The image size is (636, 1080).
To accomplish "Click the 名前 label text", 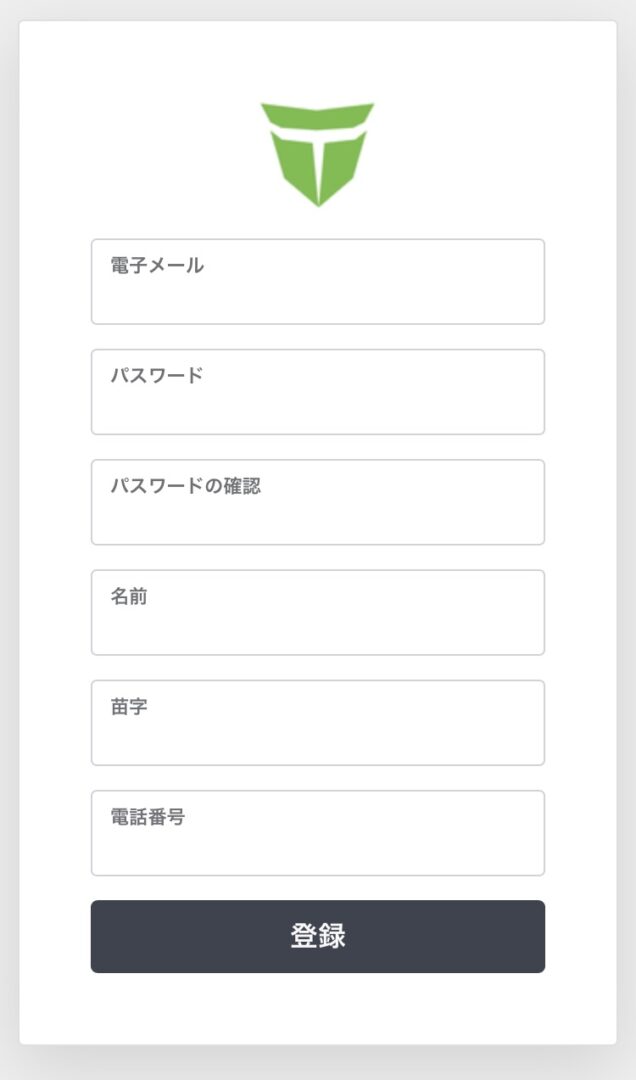I will (129, 596).
